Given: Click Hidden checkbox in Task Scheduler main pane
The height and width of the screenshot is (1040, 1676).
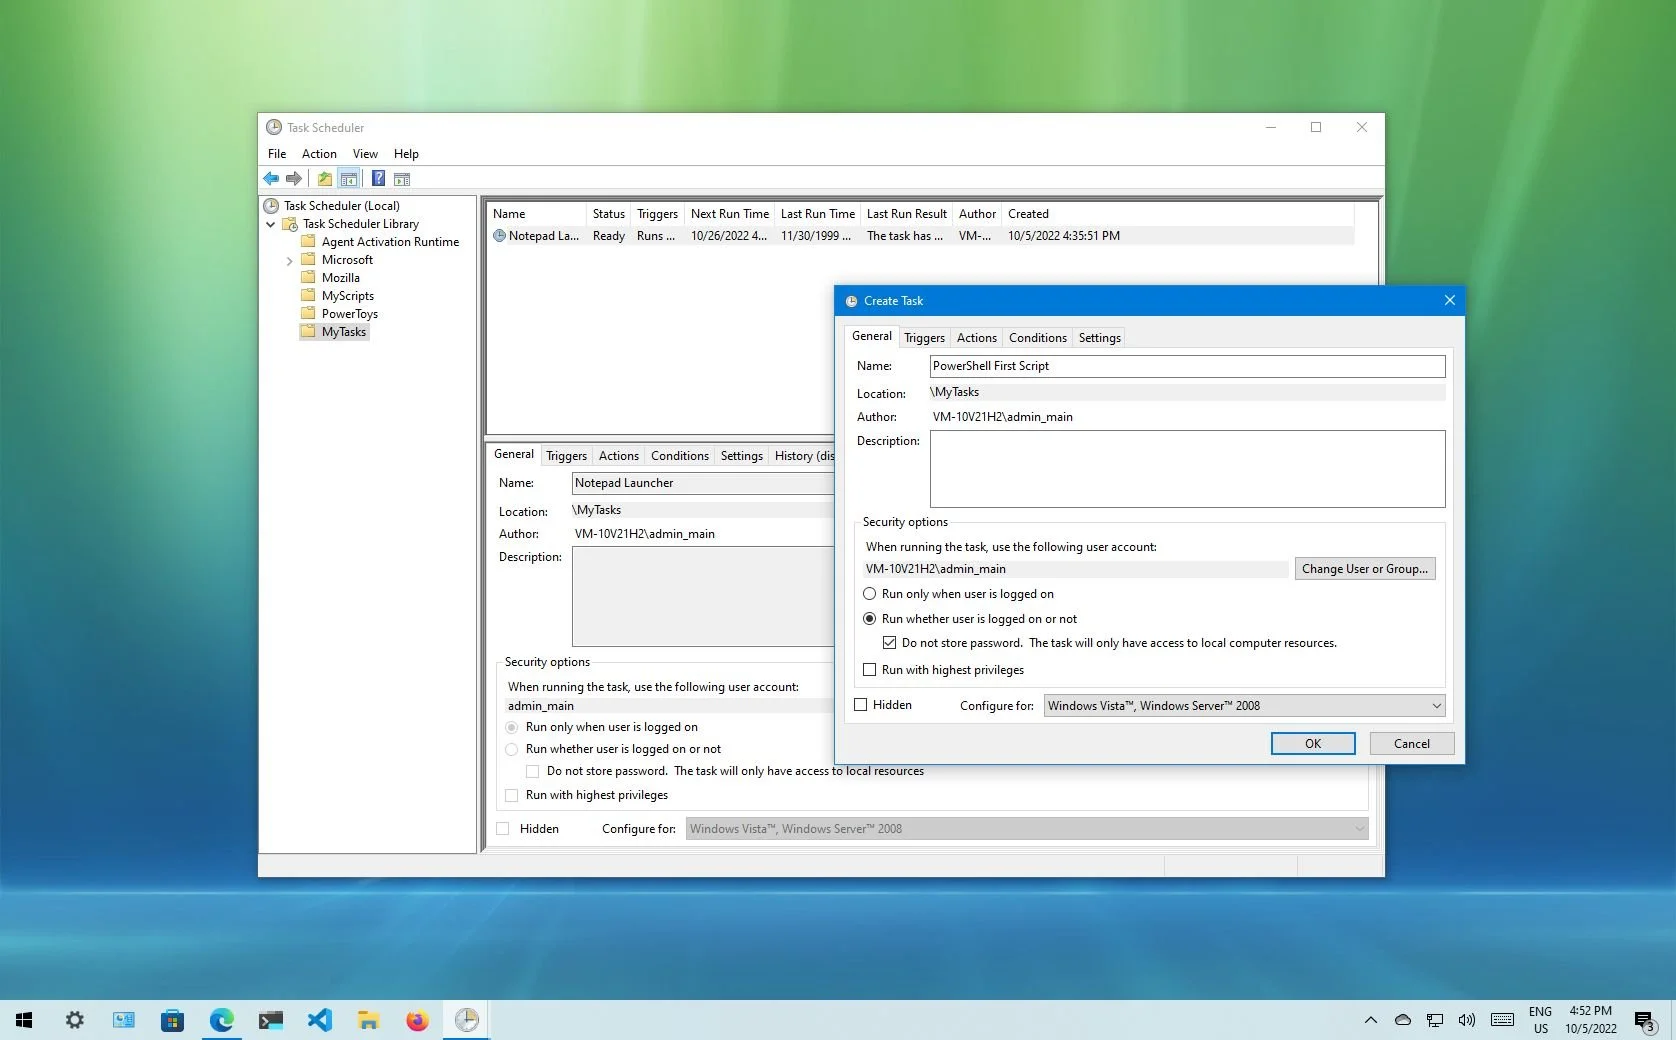Looking at the screenshot, I should 503,829.
